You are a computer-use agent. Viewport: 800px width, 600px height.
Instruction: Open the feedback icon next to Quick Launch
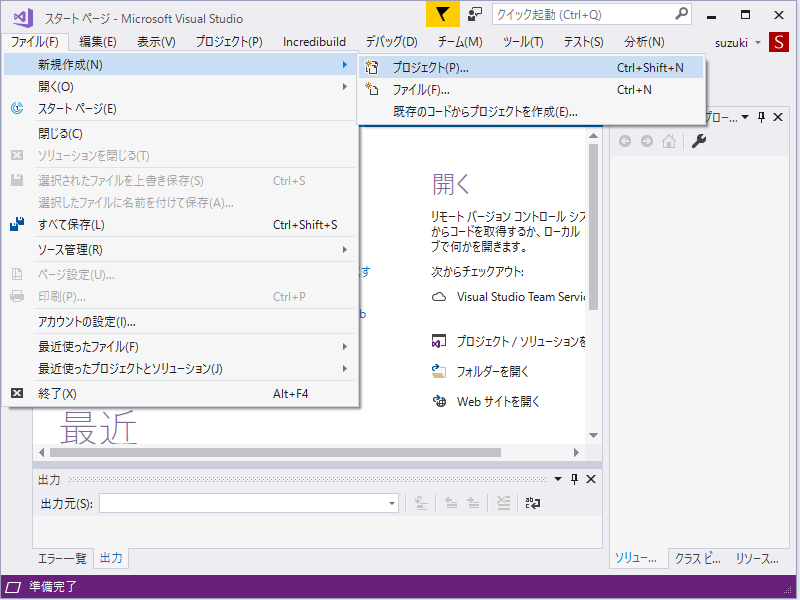475,15
